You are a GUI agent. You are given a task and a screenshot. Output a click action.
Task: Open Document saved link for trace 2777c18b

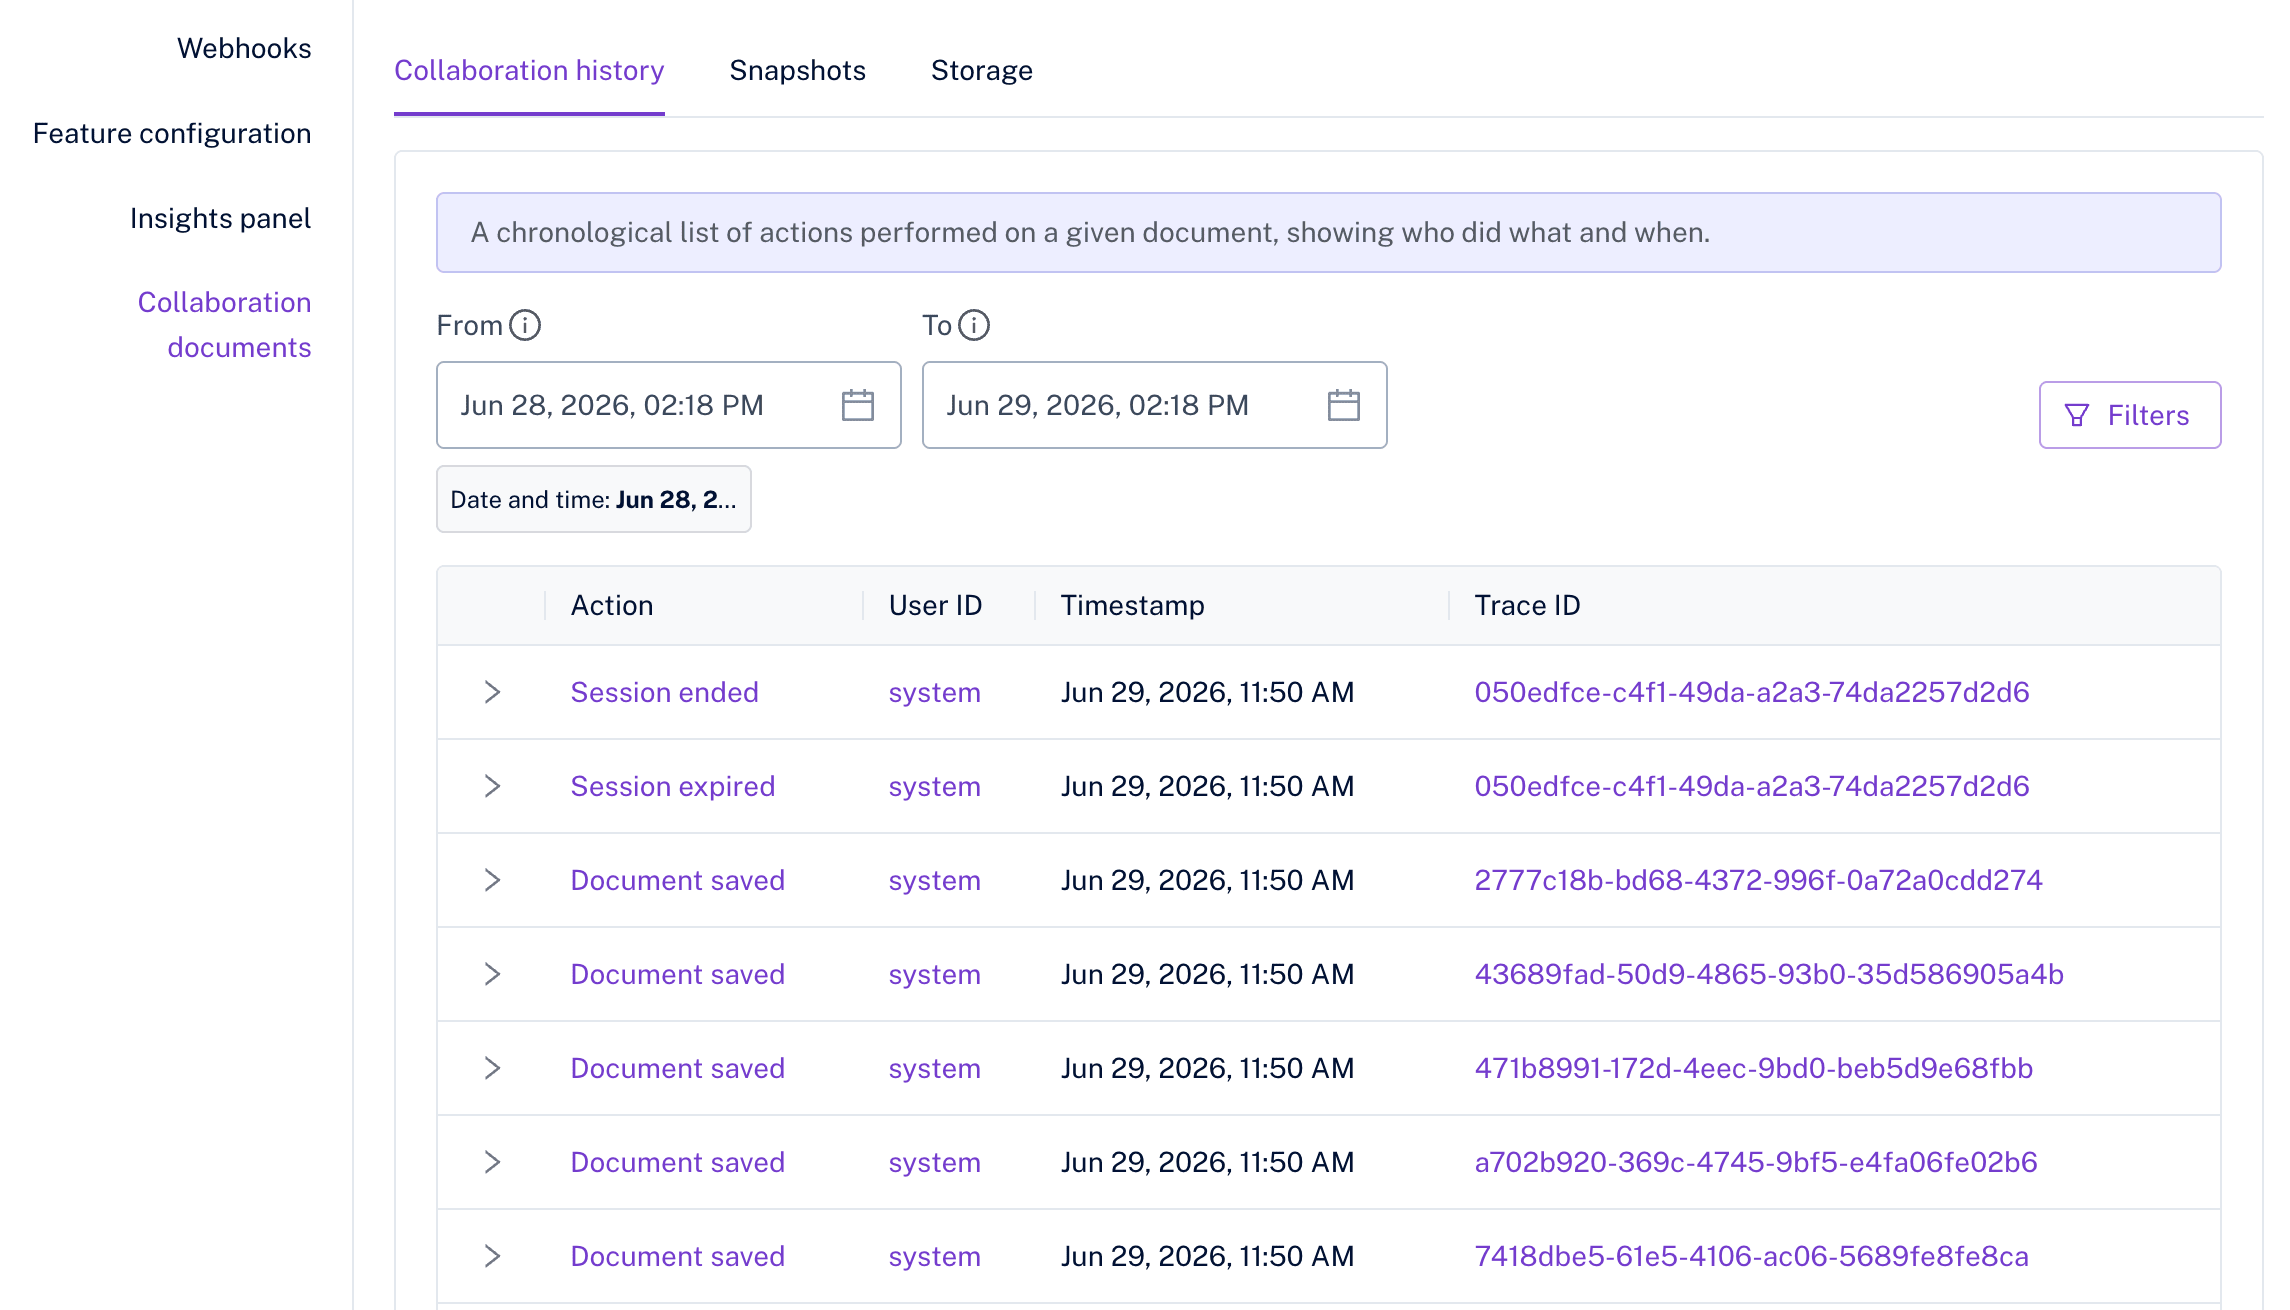678,880
